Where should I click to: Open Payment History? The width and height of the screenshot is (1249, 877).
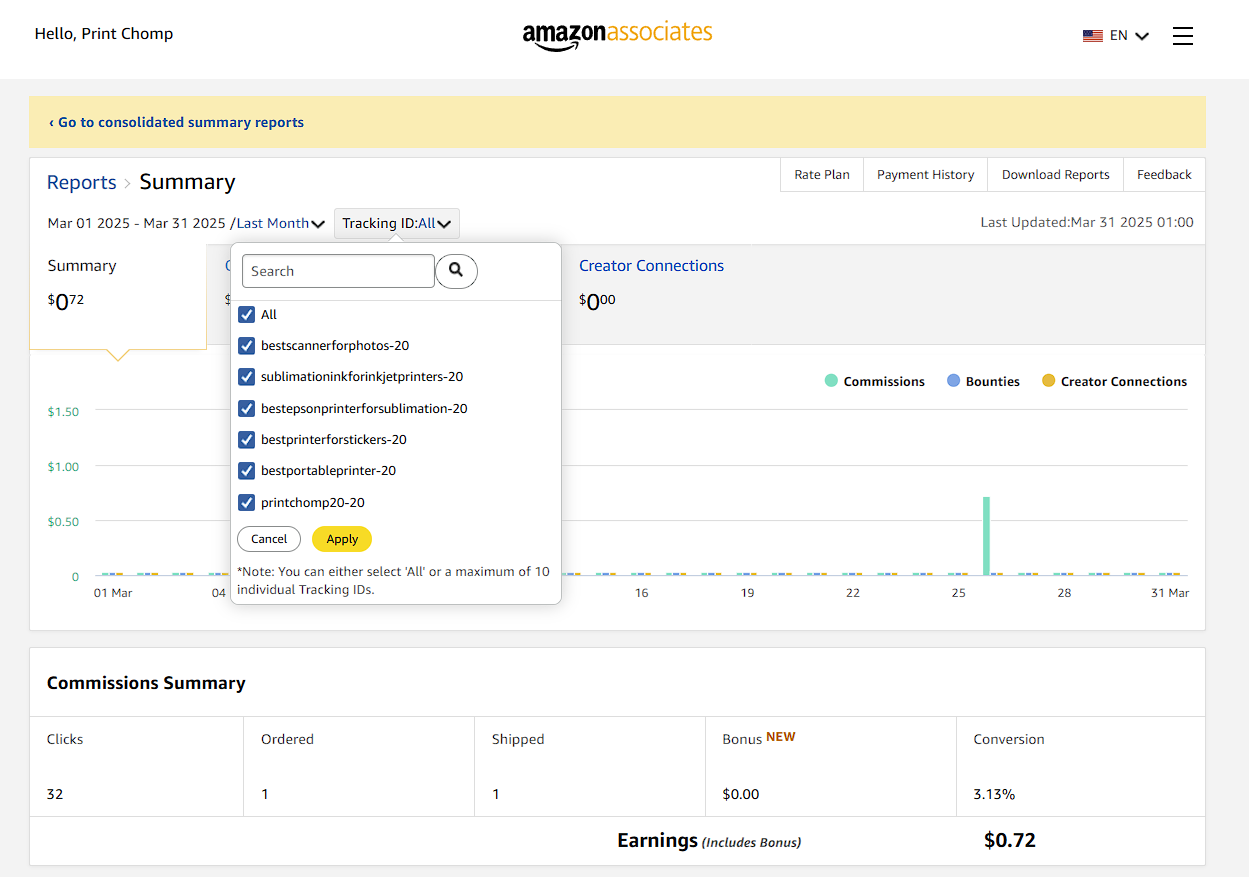(926, 174)
